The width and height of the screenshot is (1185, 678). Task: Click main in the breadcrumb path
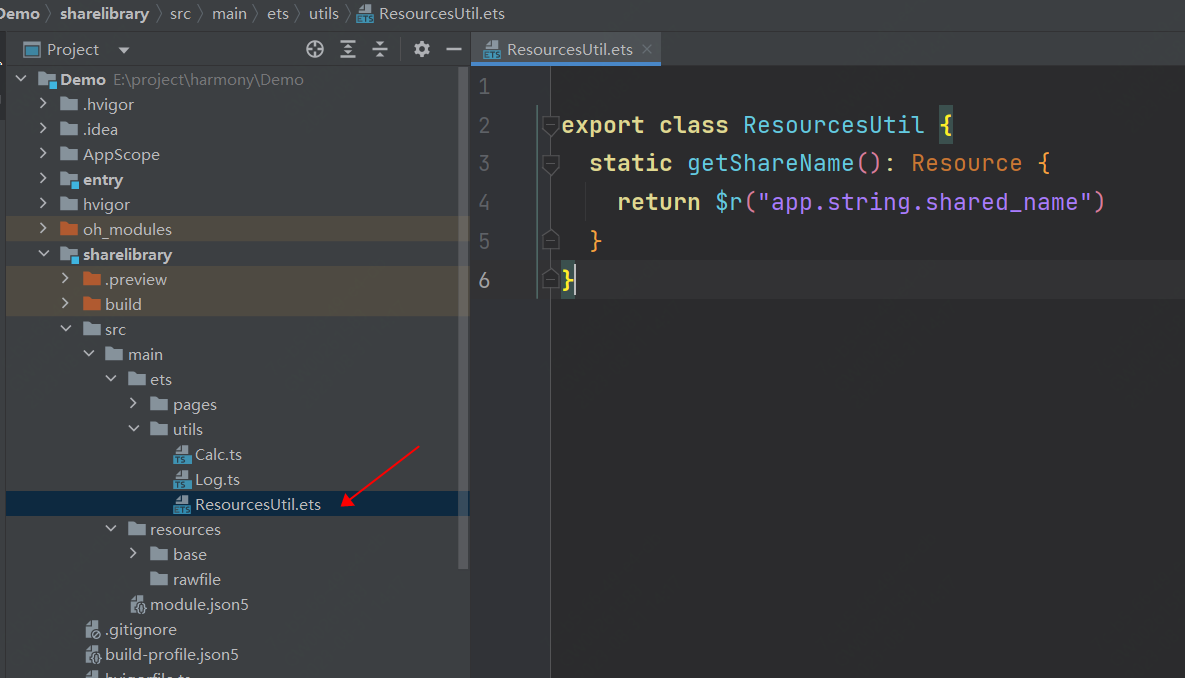click(x=229, y=14)
